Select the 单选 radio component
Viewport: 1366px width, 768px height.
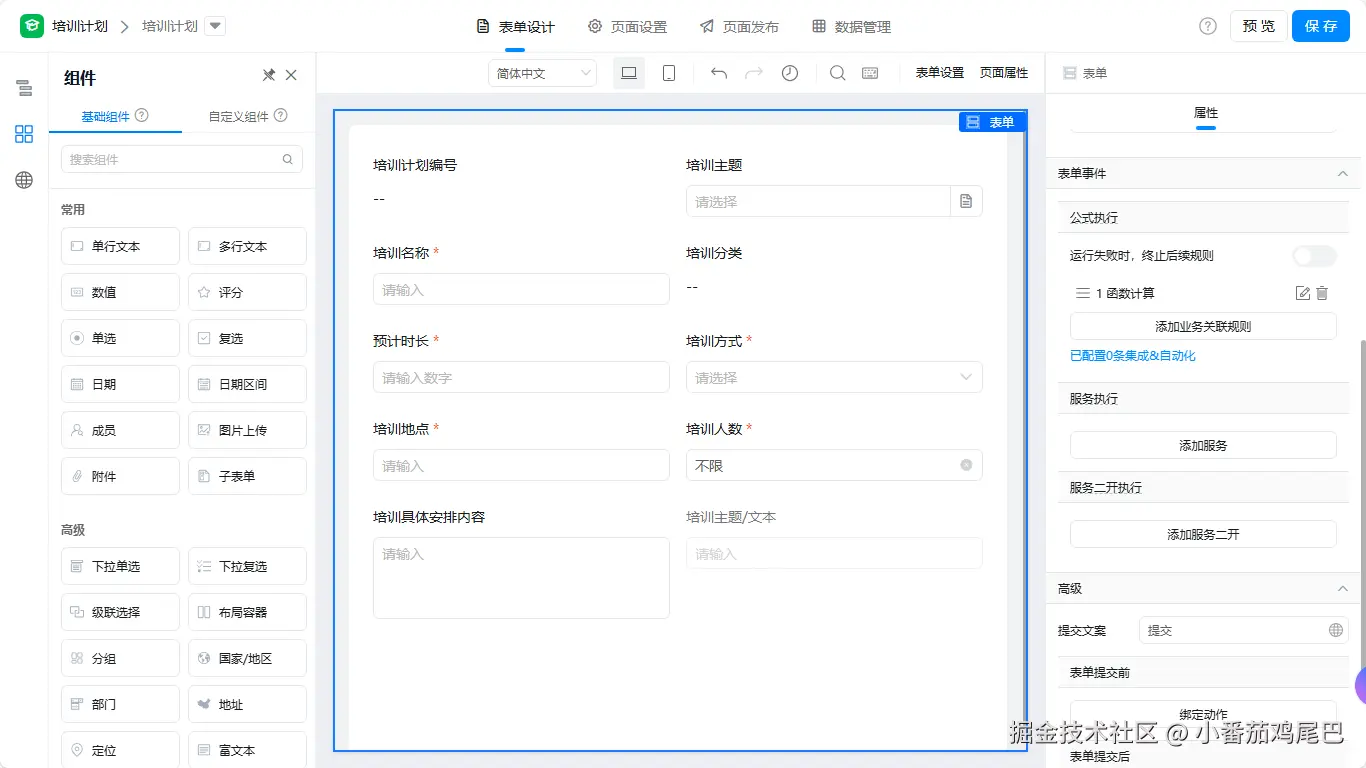pyautogui.click(x=120, y=338)
